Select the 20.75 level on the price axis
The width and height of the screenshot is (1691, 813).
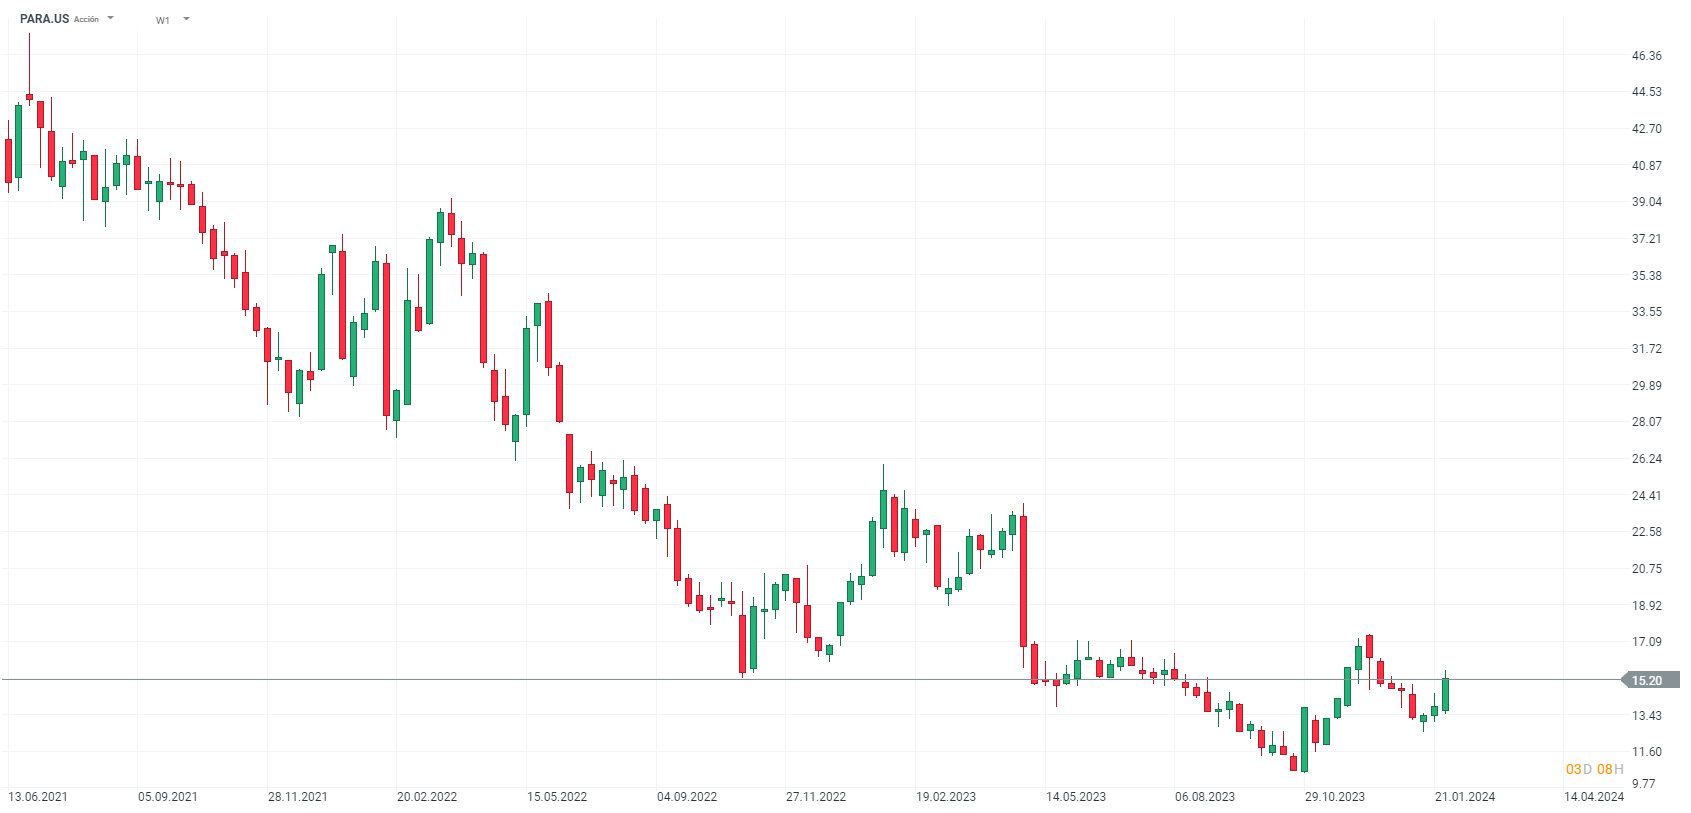(1646, 569)
